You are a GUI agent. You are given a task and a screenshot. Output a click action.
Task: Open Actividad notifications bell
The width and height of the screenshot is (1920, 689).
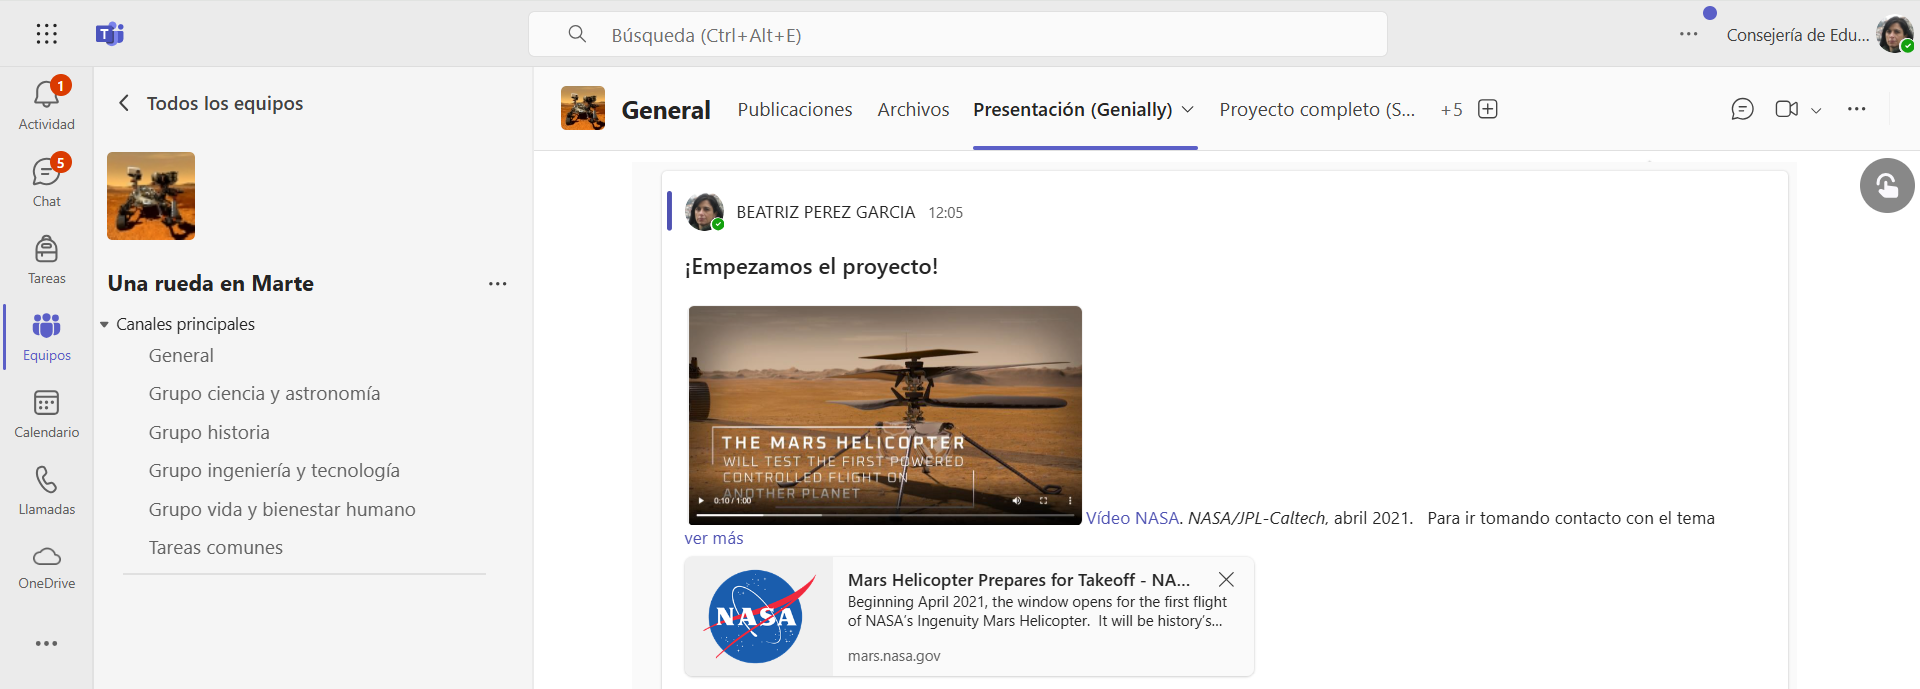click(x=47, y=104)
